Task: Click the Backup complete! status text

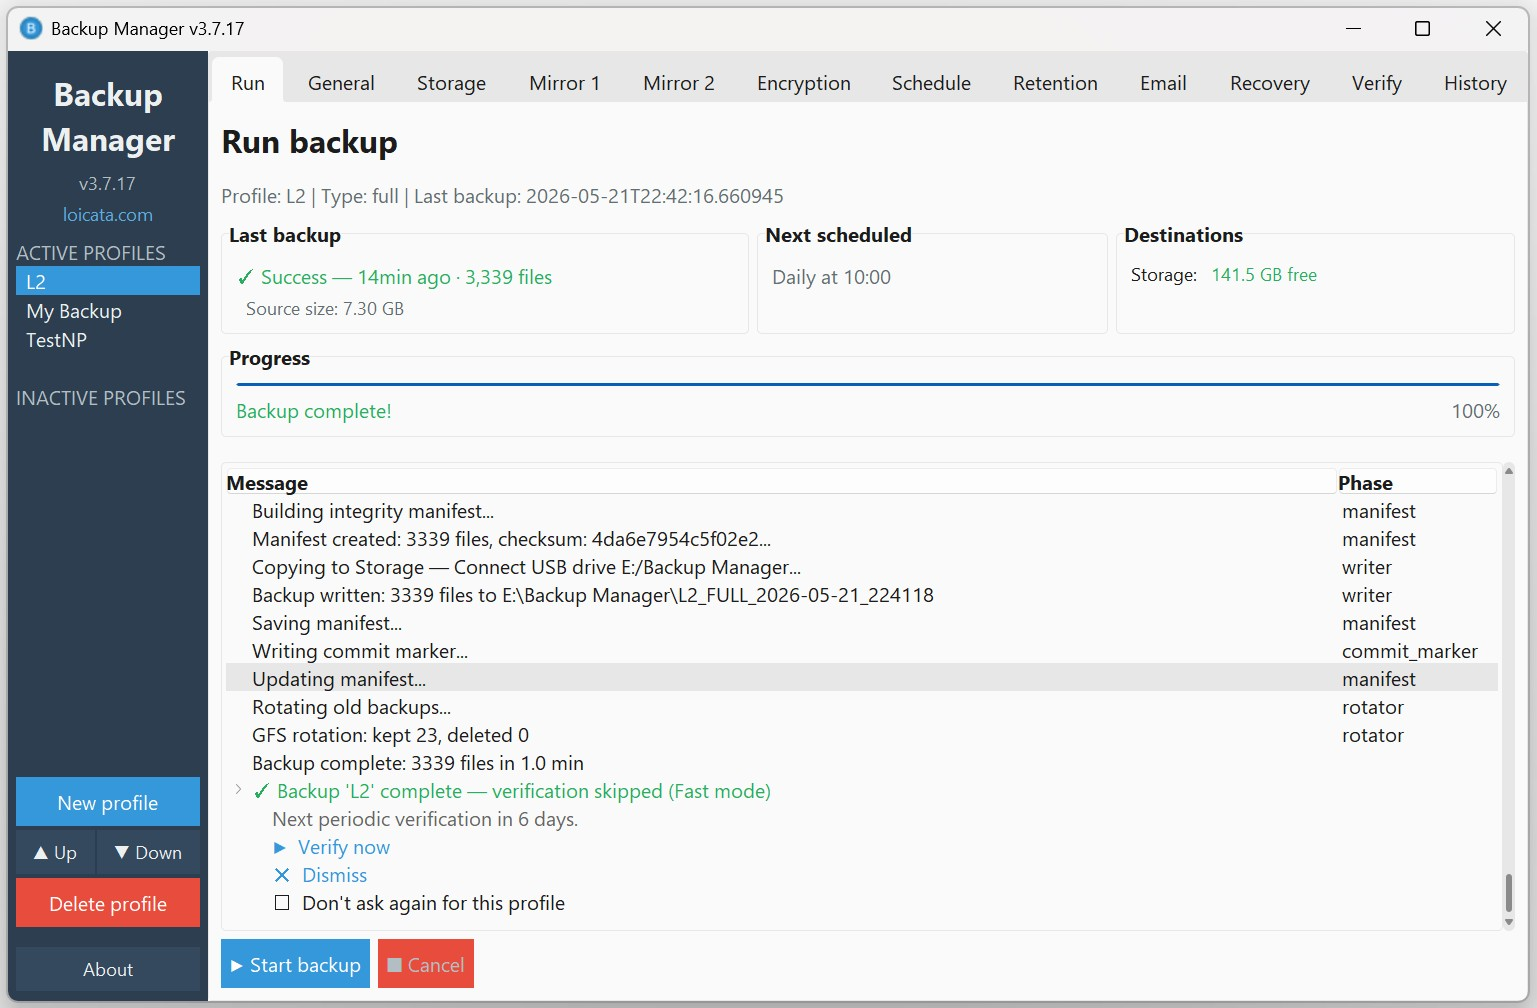Action: point(314,411)
